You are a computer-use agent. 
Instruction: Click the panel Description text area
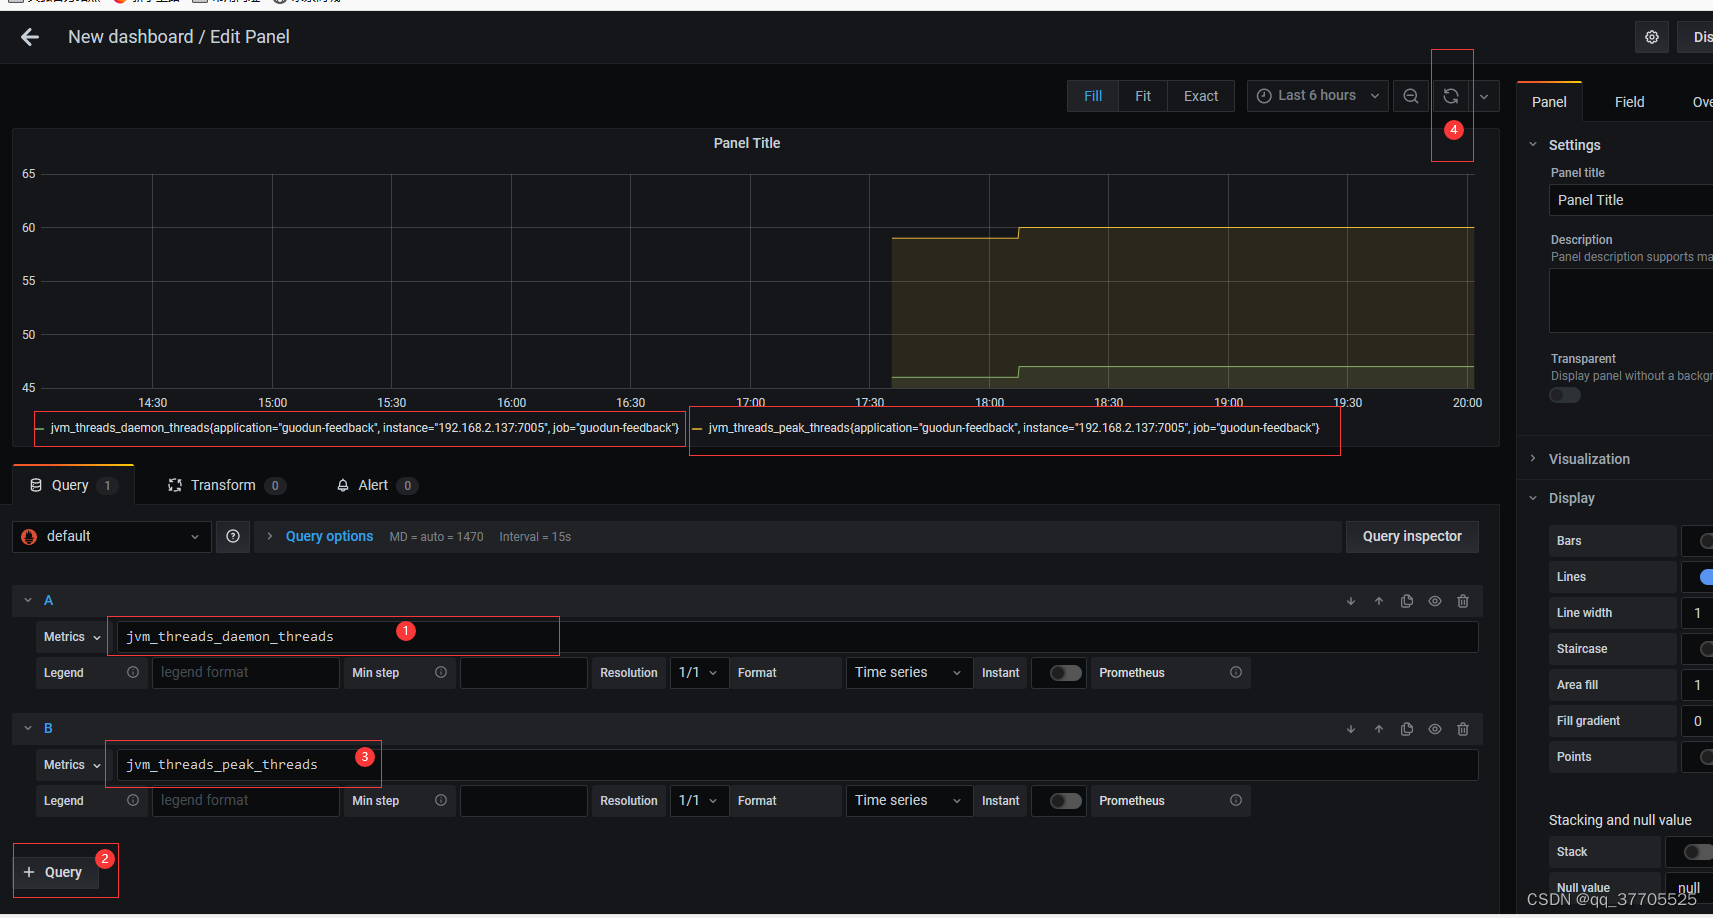coord(1631,301)
